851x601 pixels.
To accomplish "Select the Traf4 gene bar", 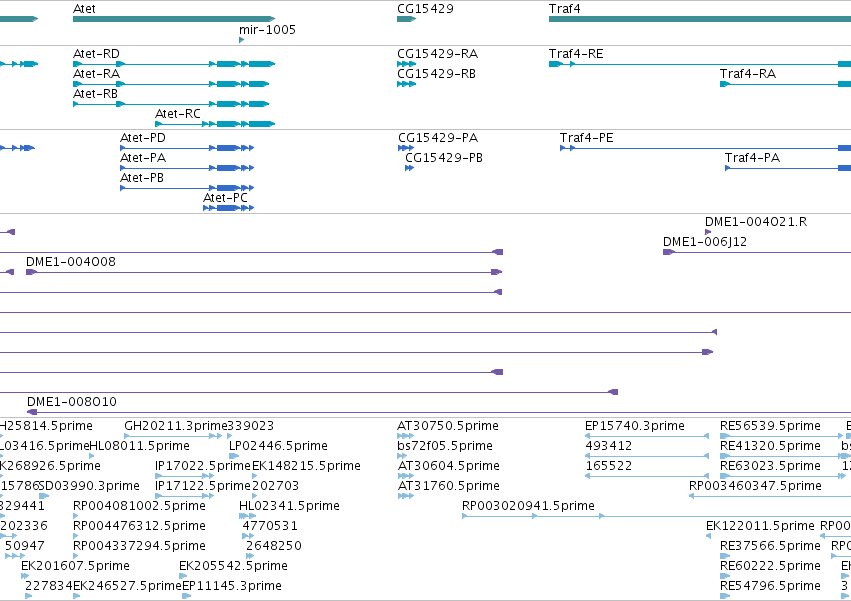I will [x=700, y=19].
